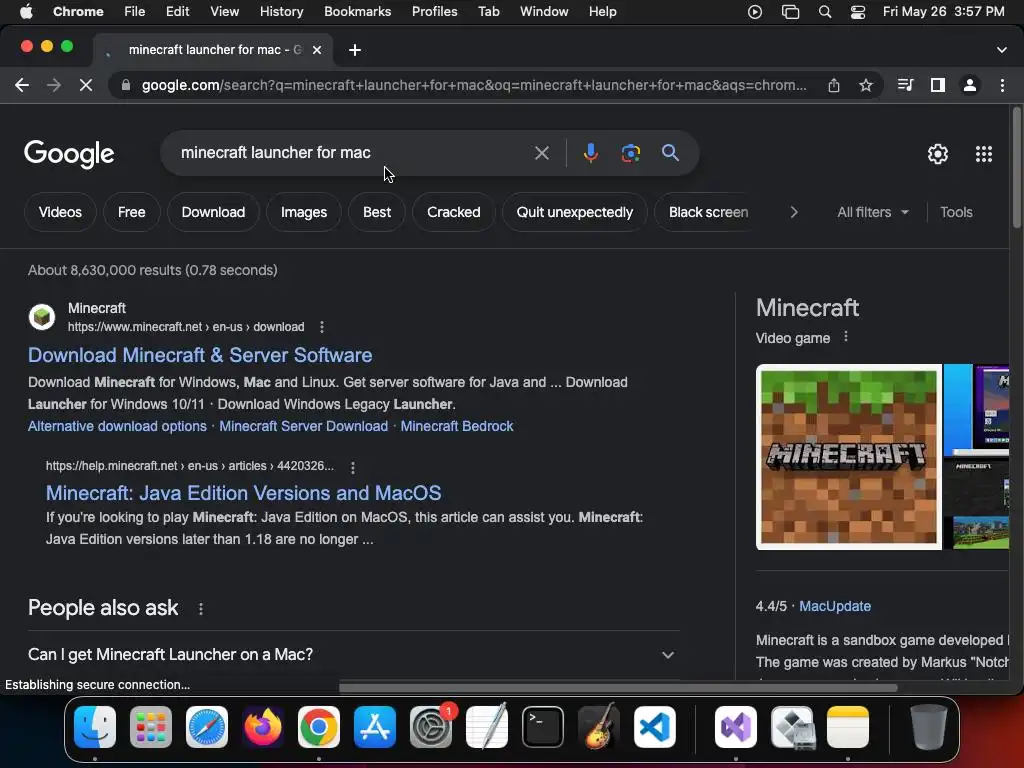Stop page loading with the X button
The width and height of the screenshot is (1024, 768).
86,85
